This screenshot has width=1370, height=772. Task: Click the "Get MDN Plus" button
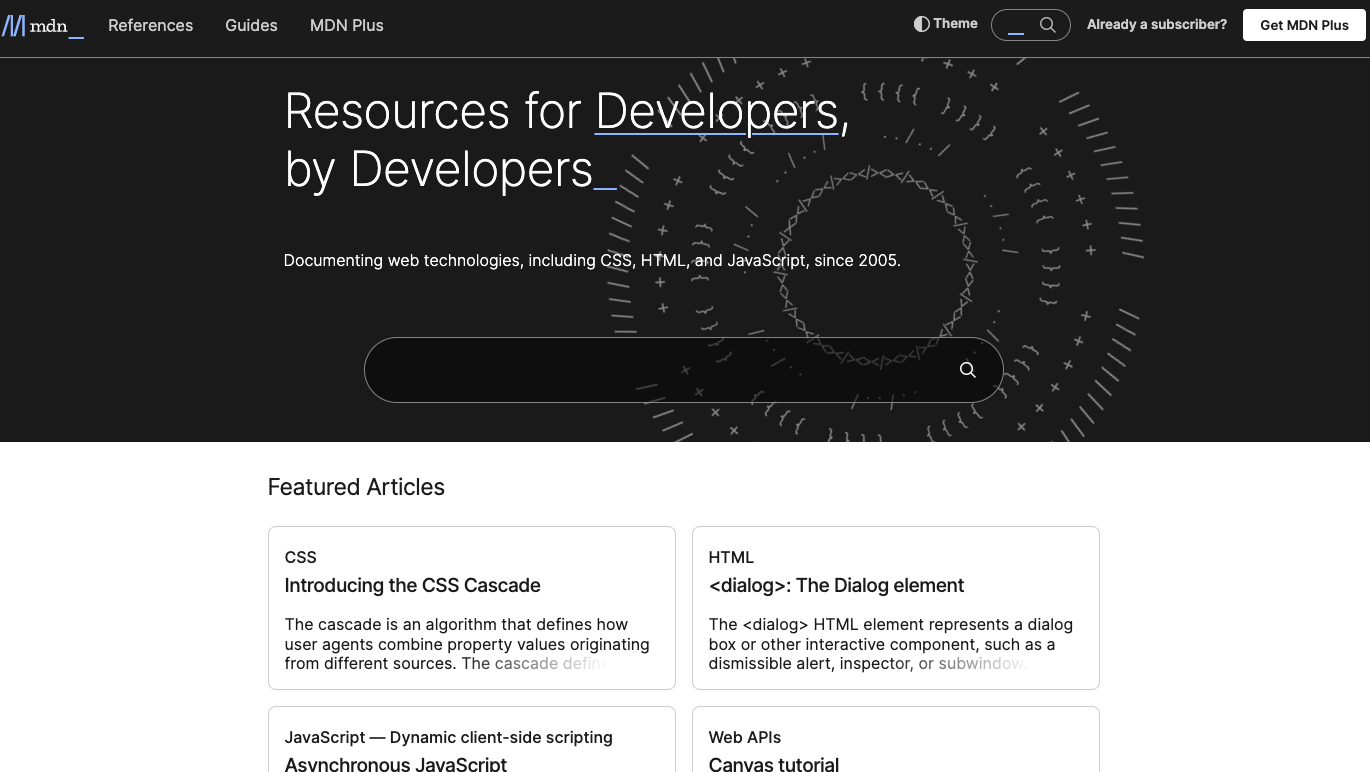[1303, 25]
